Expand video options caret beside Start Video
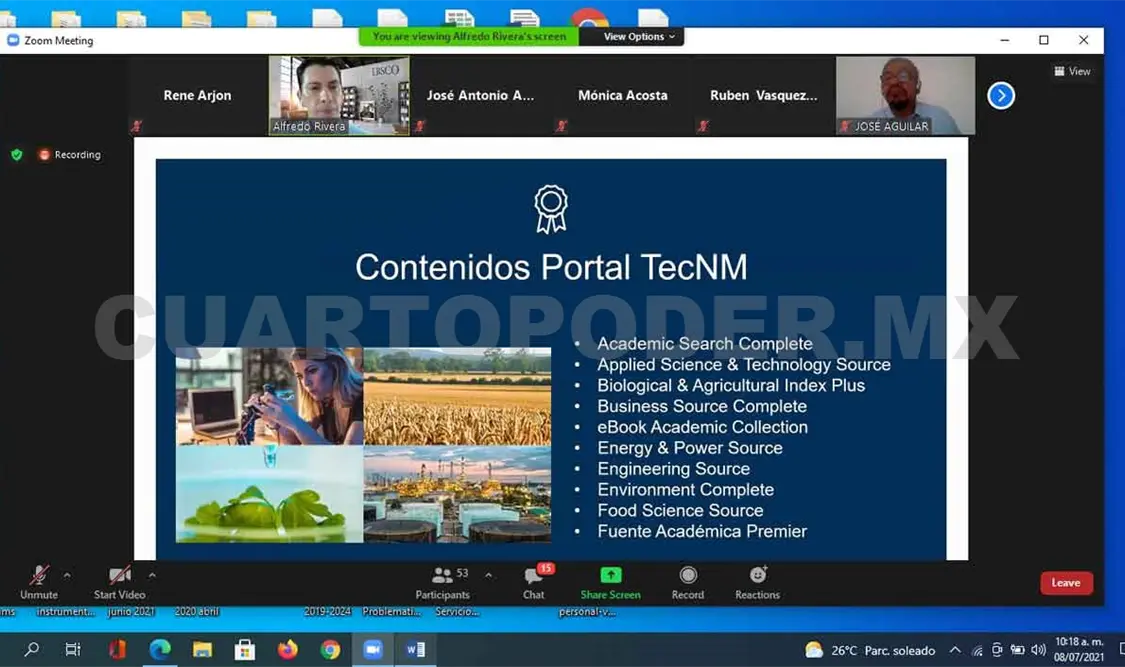 tap(152, 575)
